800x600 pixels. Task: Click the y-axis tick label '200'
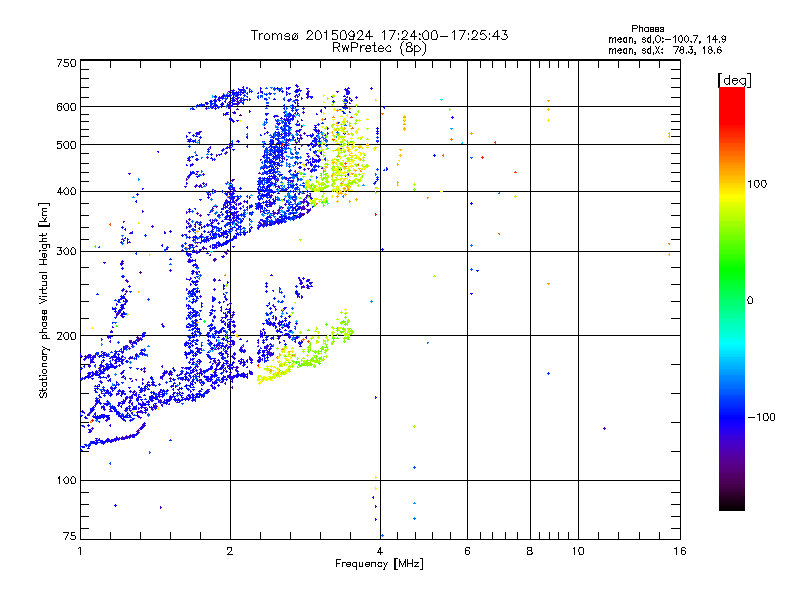[x=66, y=336]
